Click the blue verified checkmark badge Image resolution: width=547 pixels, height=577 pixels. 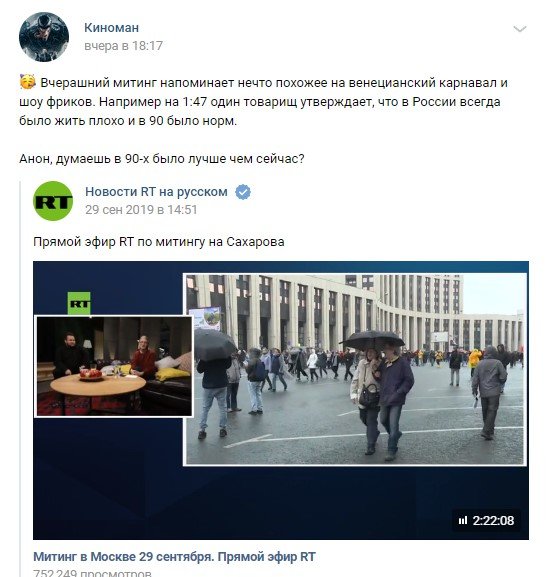pos(243,192)
